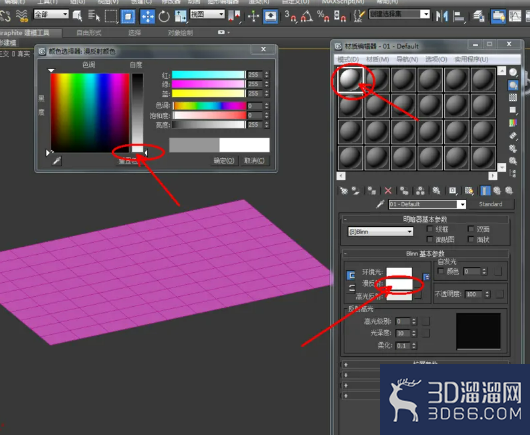Image resolution: width=530 pixels, height=435 pixels.
Task: Open 材质 menu in Material Editor
Action: 377,59
